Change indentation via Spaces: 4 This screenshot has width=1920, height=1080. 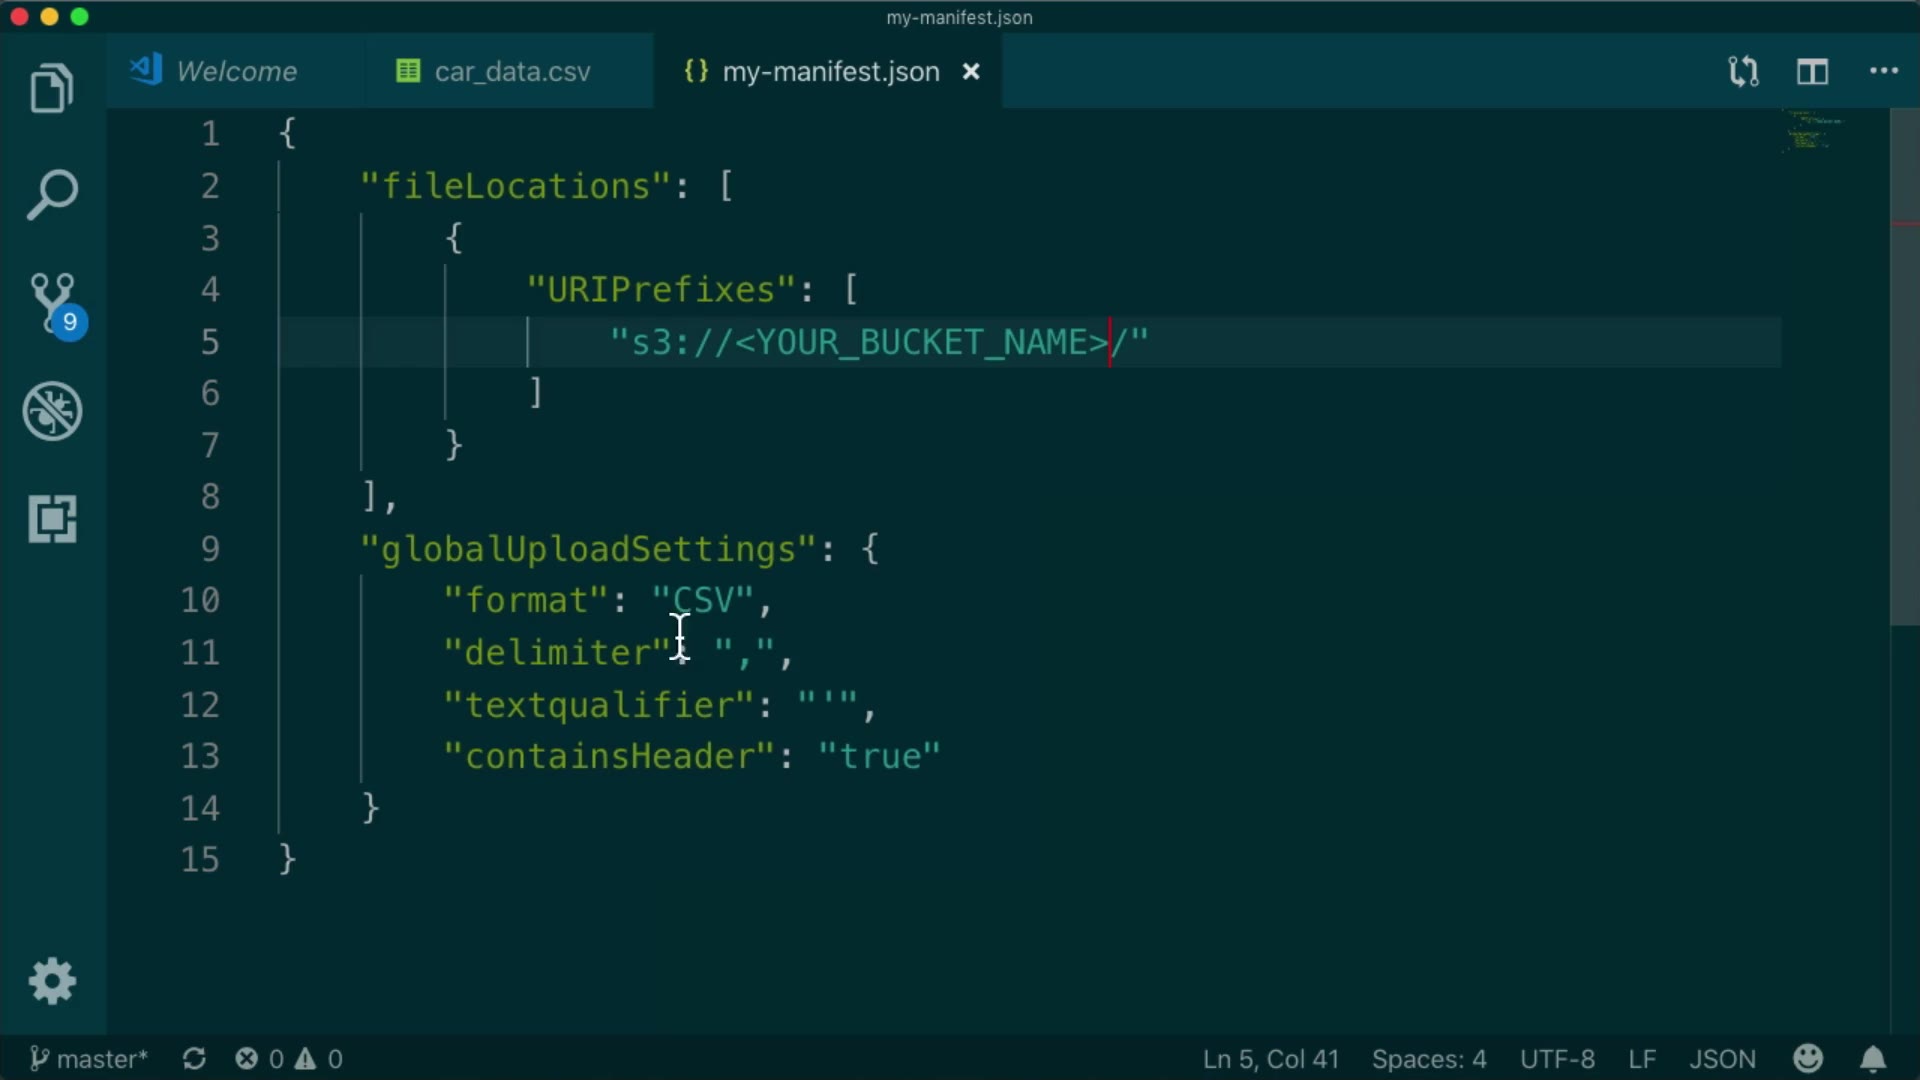point(1428,1059)
